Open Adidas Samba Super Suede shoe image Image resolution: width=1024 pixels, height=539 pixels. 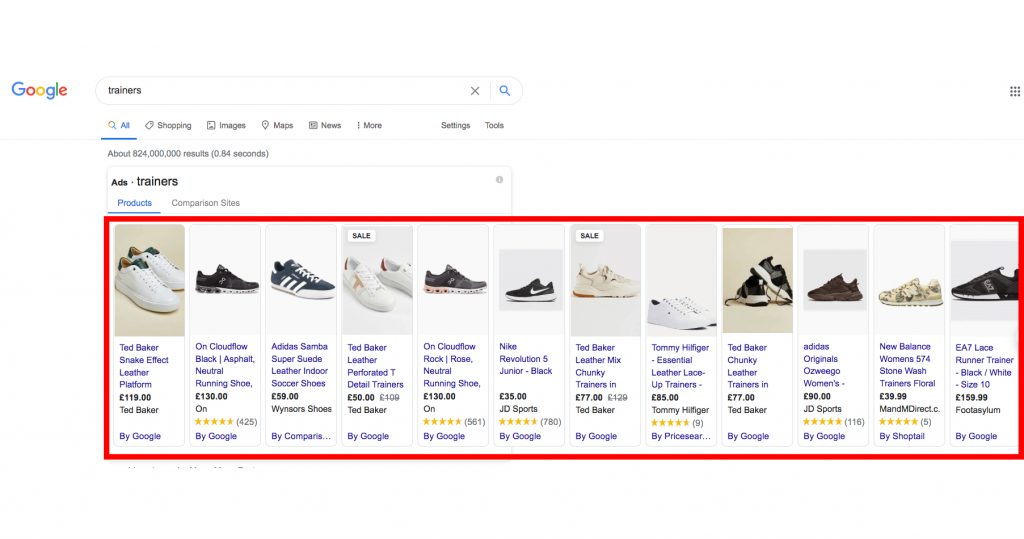click(x=301, y=281)
